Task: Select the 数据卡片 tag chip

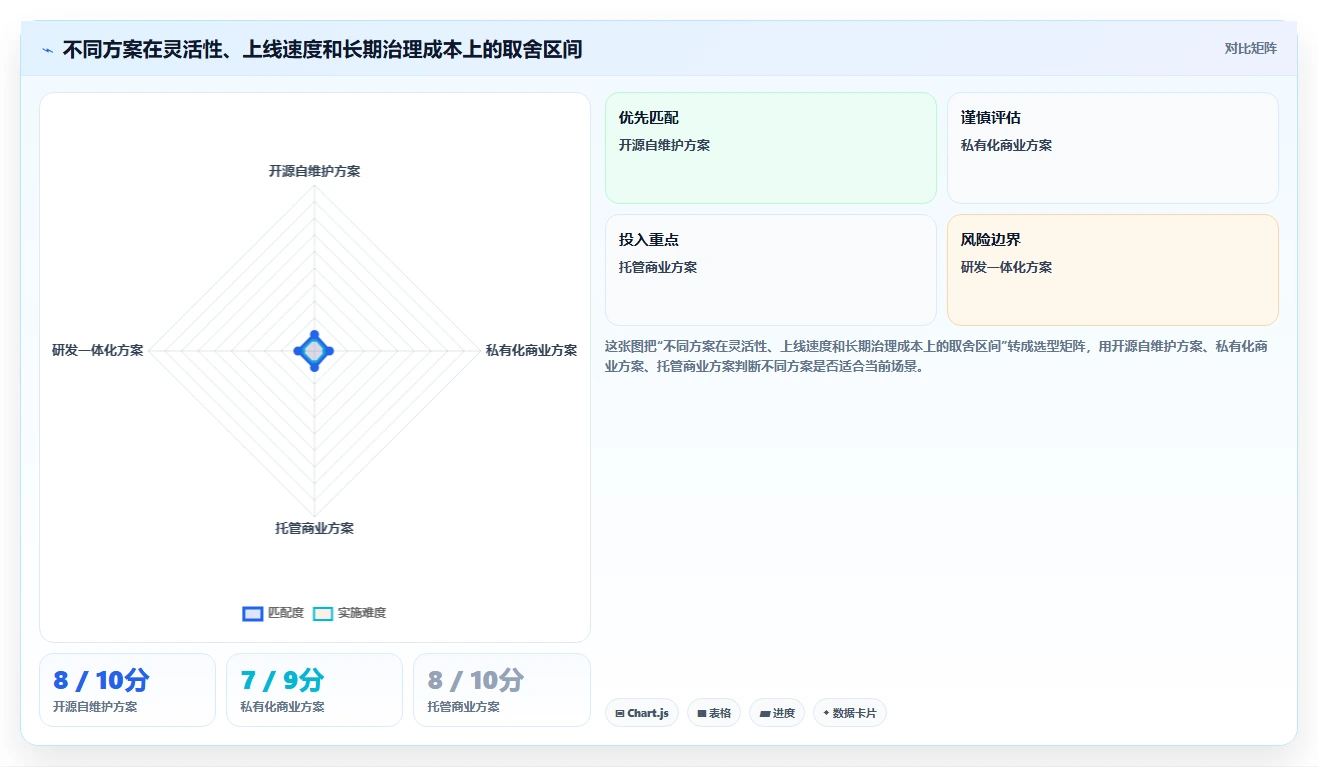Action: (850, 713)
